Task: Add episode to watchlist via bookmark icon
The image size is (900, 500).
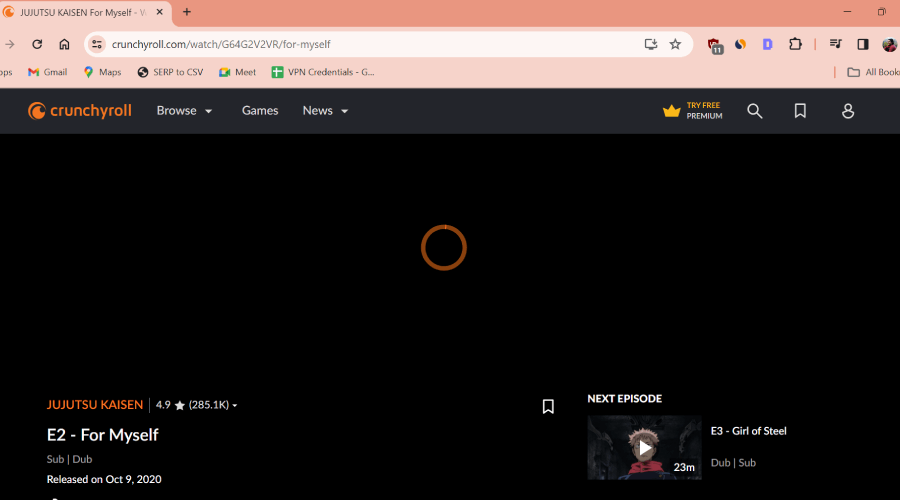Action: click(548, 406)
